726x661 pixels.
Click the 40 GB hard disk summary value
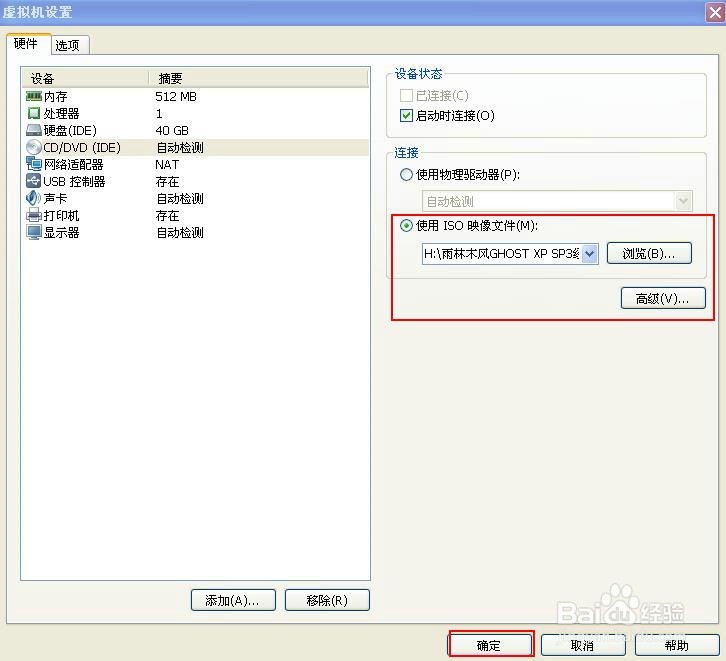coord(172,131)
